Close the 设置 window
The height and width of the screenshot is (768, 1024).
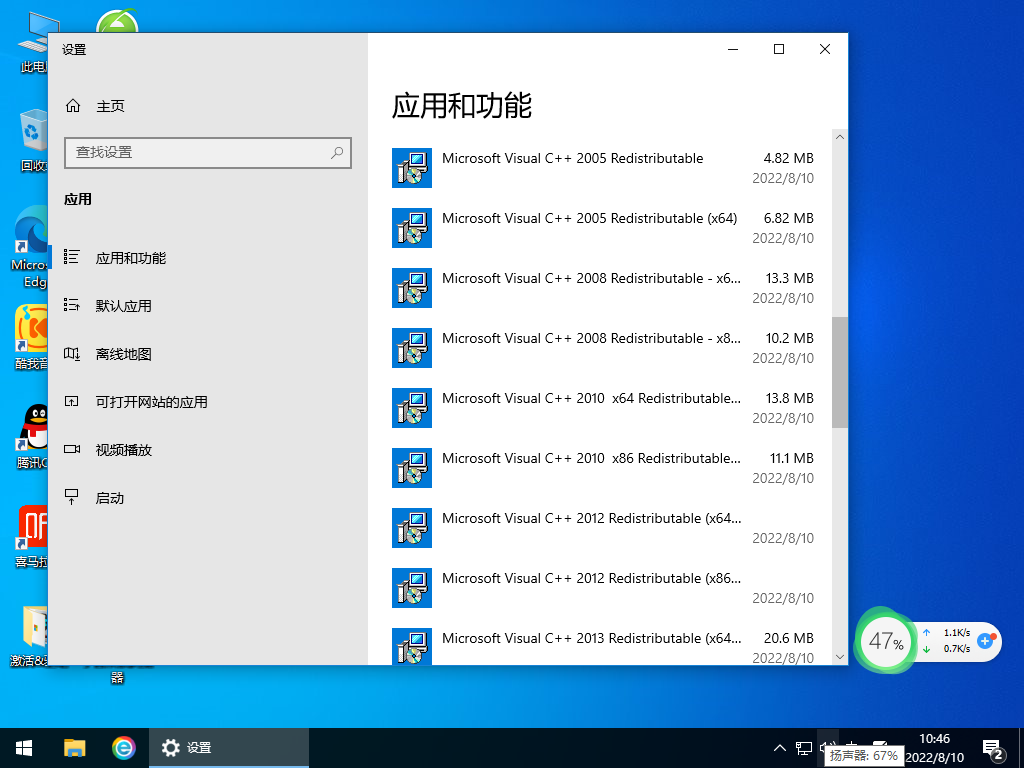tap(825, 50)
